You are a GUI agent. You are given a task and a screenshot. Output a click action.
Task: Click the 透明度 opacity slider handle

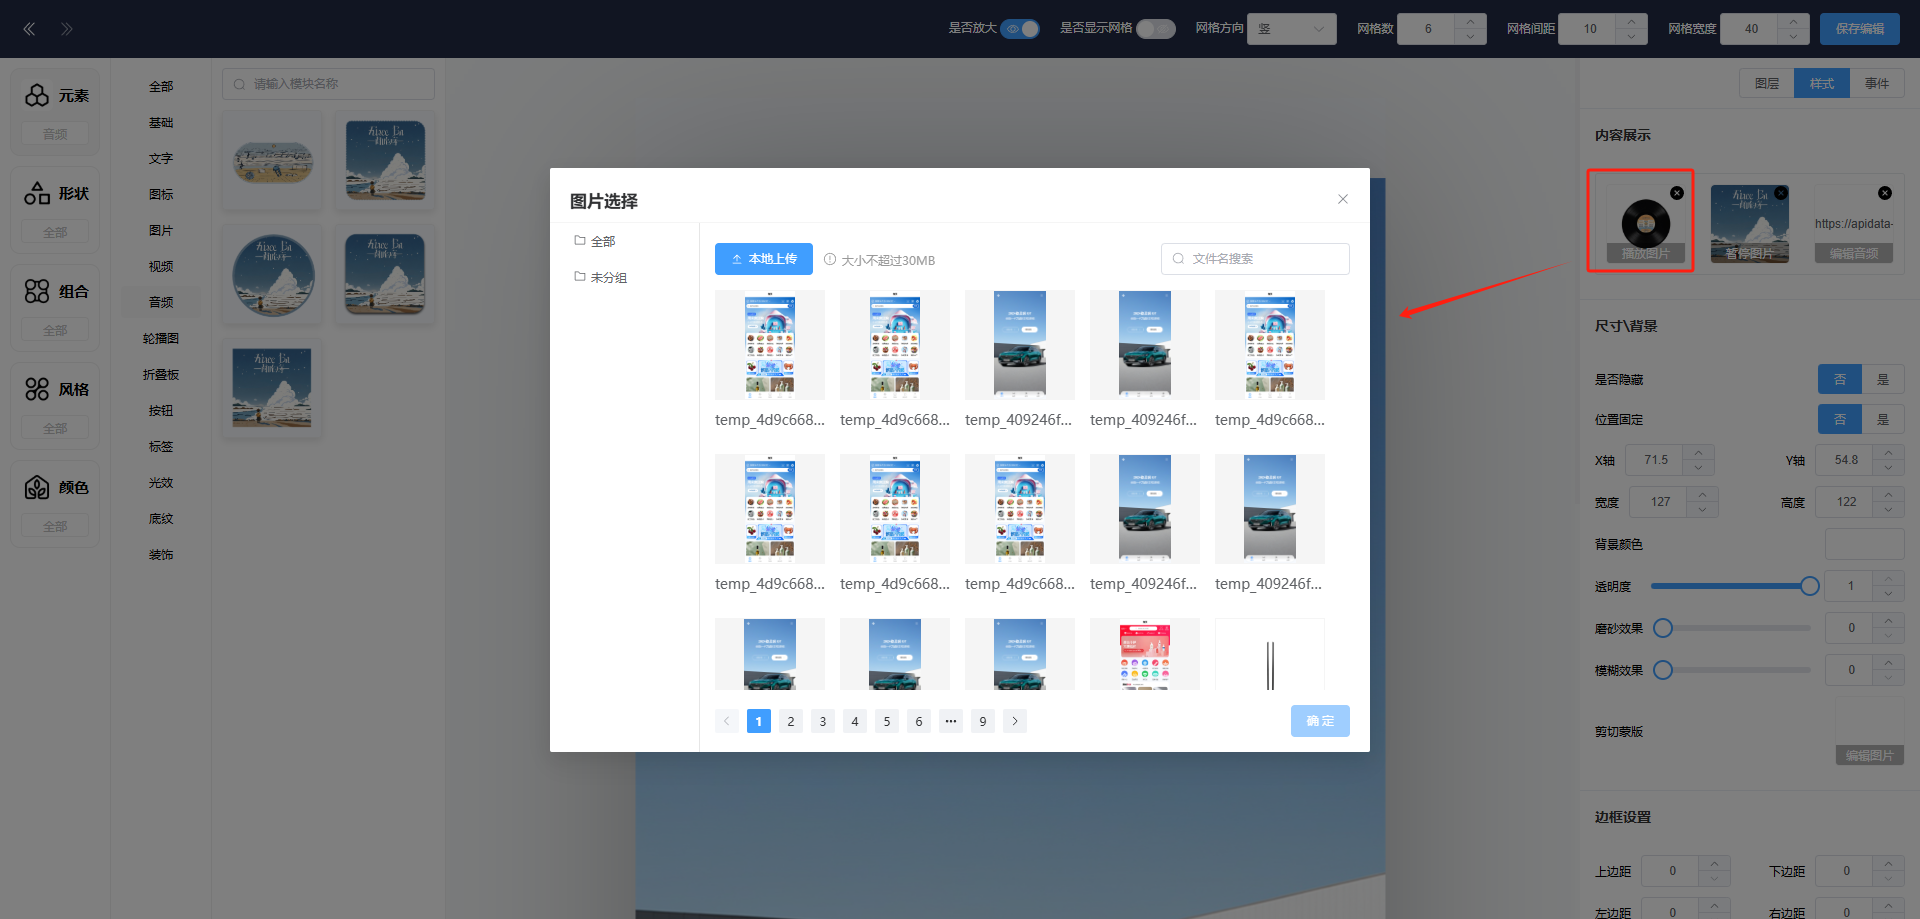(x=1810, y=586)
